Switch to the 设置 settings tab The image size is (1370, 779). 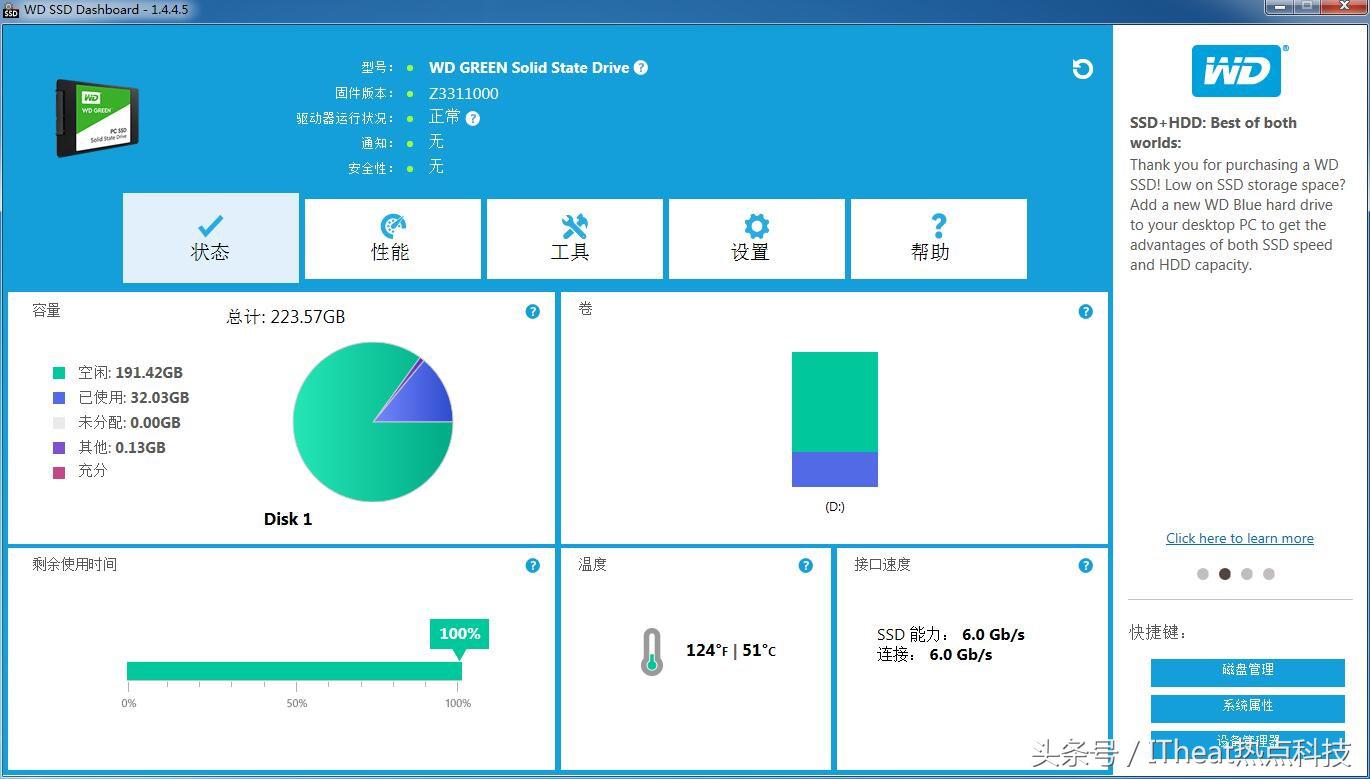(x=756, y=238)
